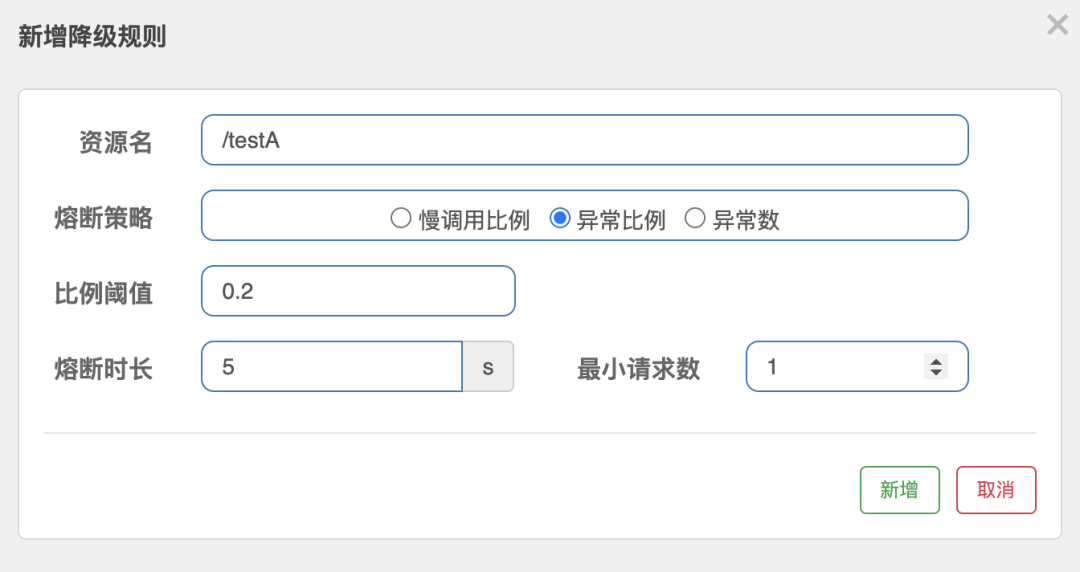Select the 慢调用比例 radio button
Screen dimensions: 1080x572
[x=401, y=219]
